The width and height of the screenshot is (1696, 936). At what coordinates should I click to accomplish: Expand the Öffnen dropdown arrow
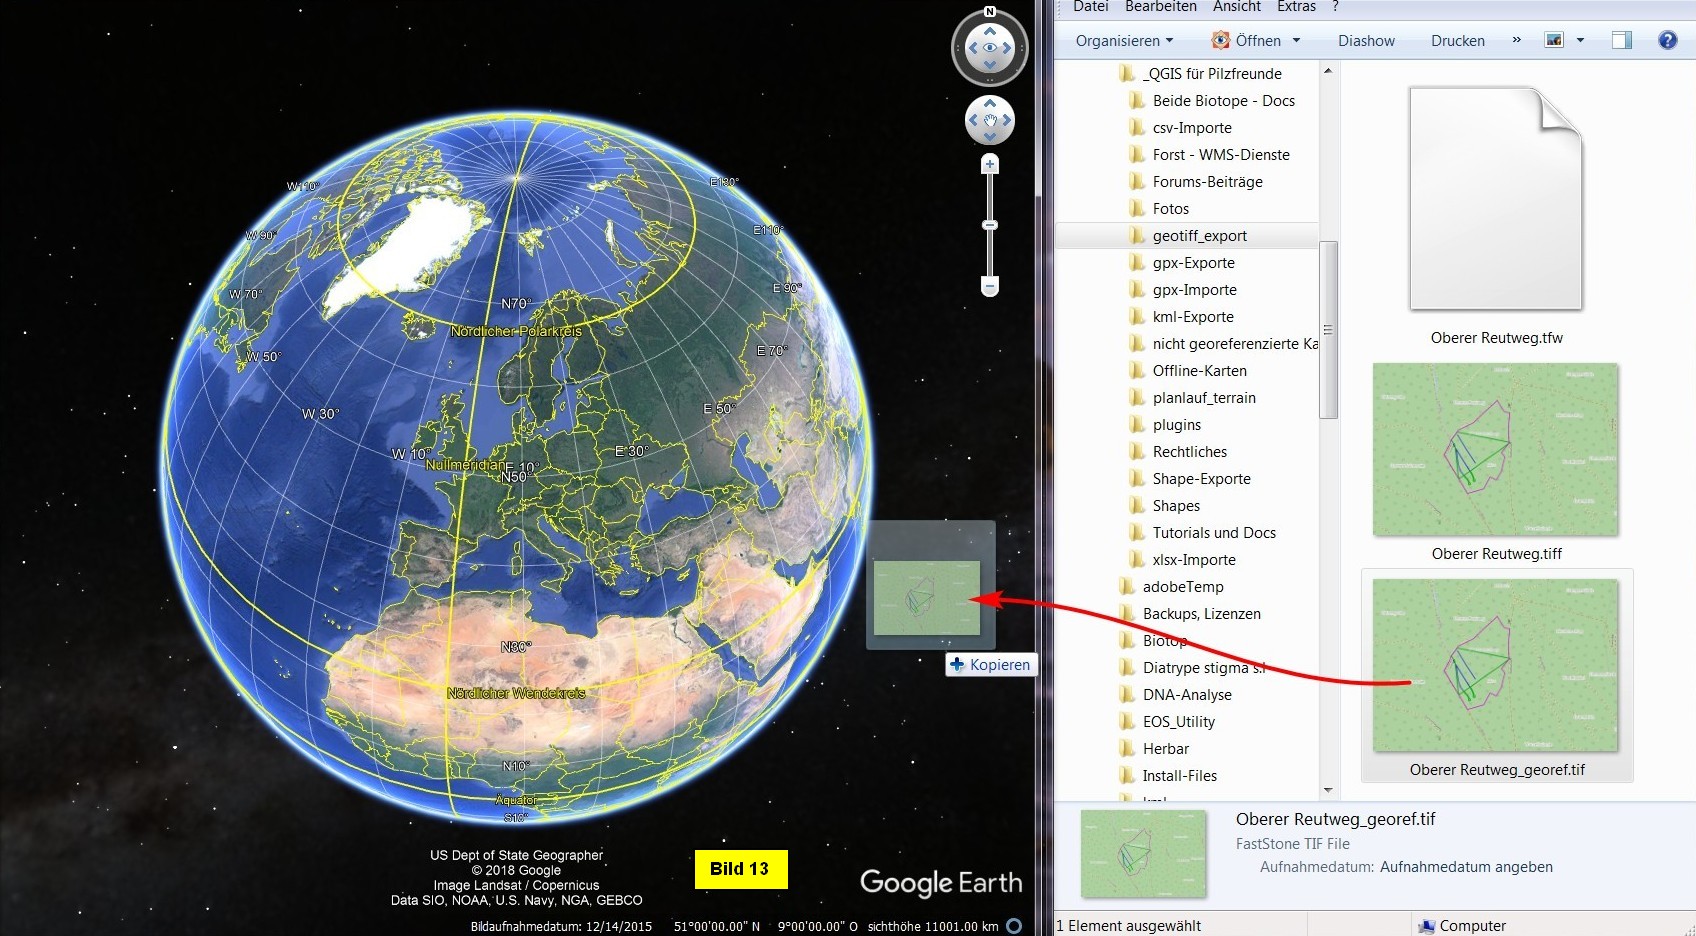pyautogui.click(x=1297, y=41)
